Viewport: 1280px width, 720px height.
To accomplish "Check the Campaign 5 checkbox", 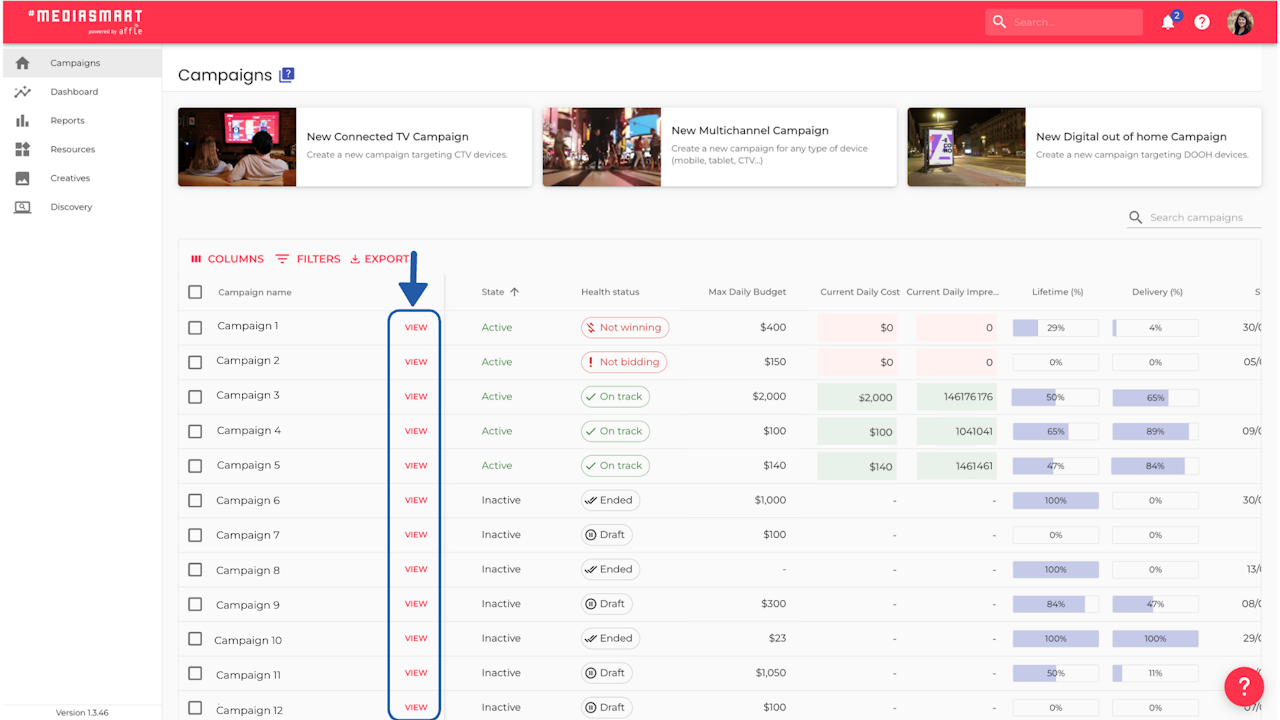I will tap(195, 465).
